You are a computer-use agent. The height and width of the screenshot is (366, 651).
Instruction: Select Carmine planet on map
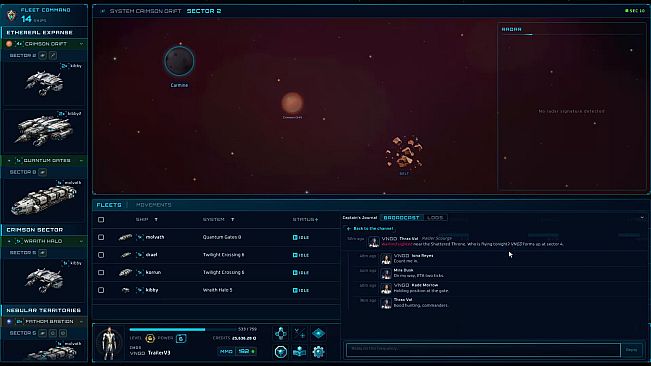point(179,61)
